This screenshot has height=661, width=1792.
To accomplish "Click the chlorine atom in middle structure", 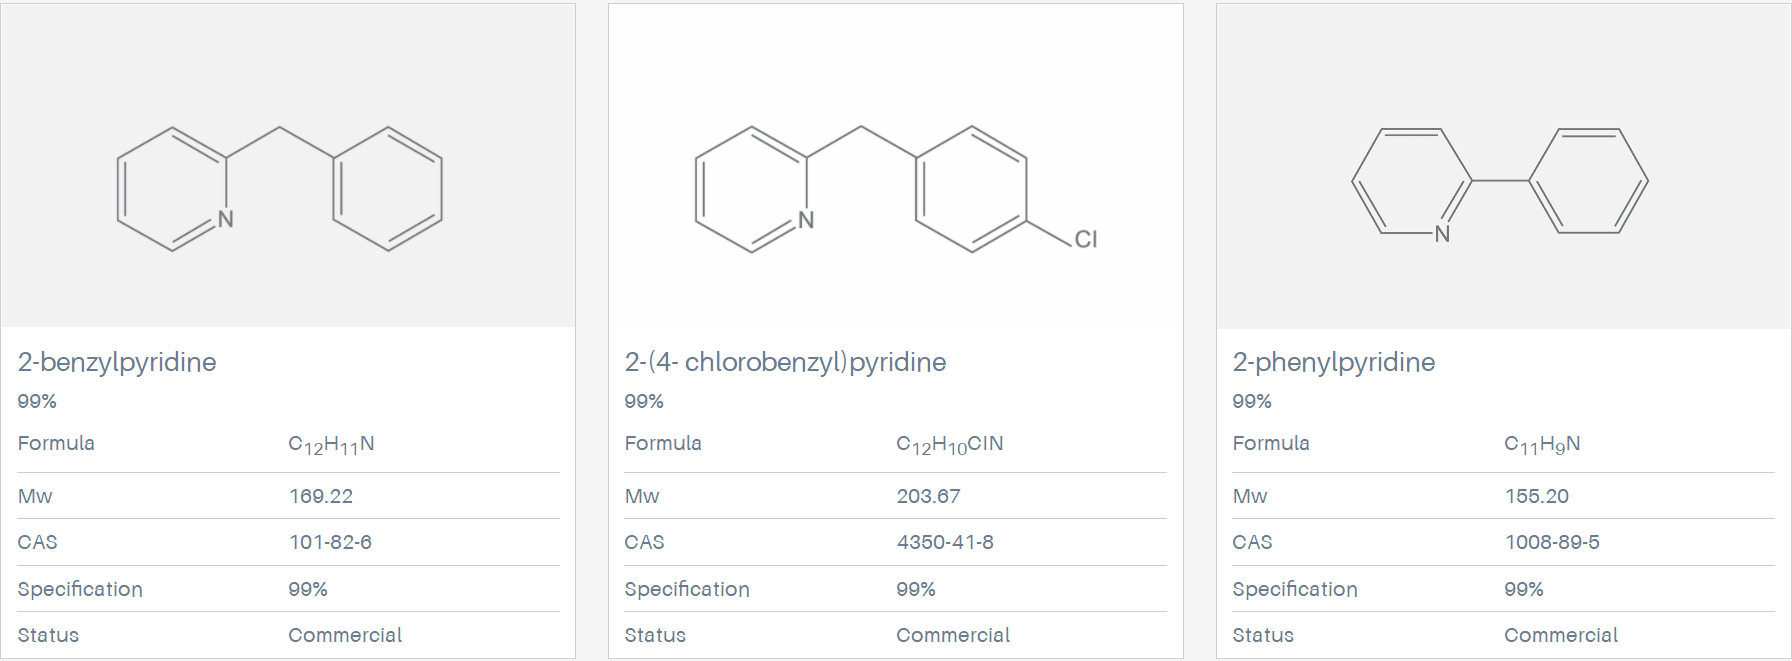I will pos(1086,239).
